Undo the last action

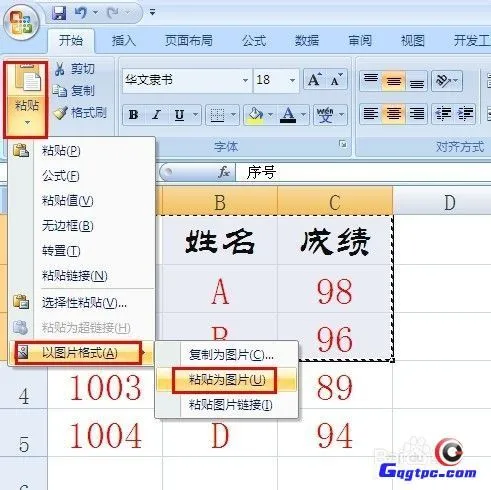click(80, 13)
